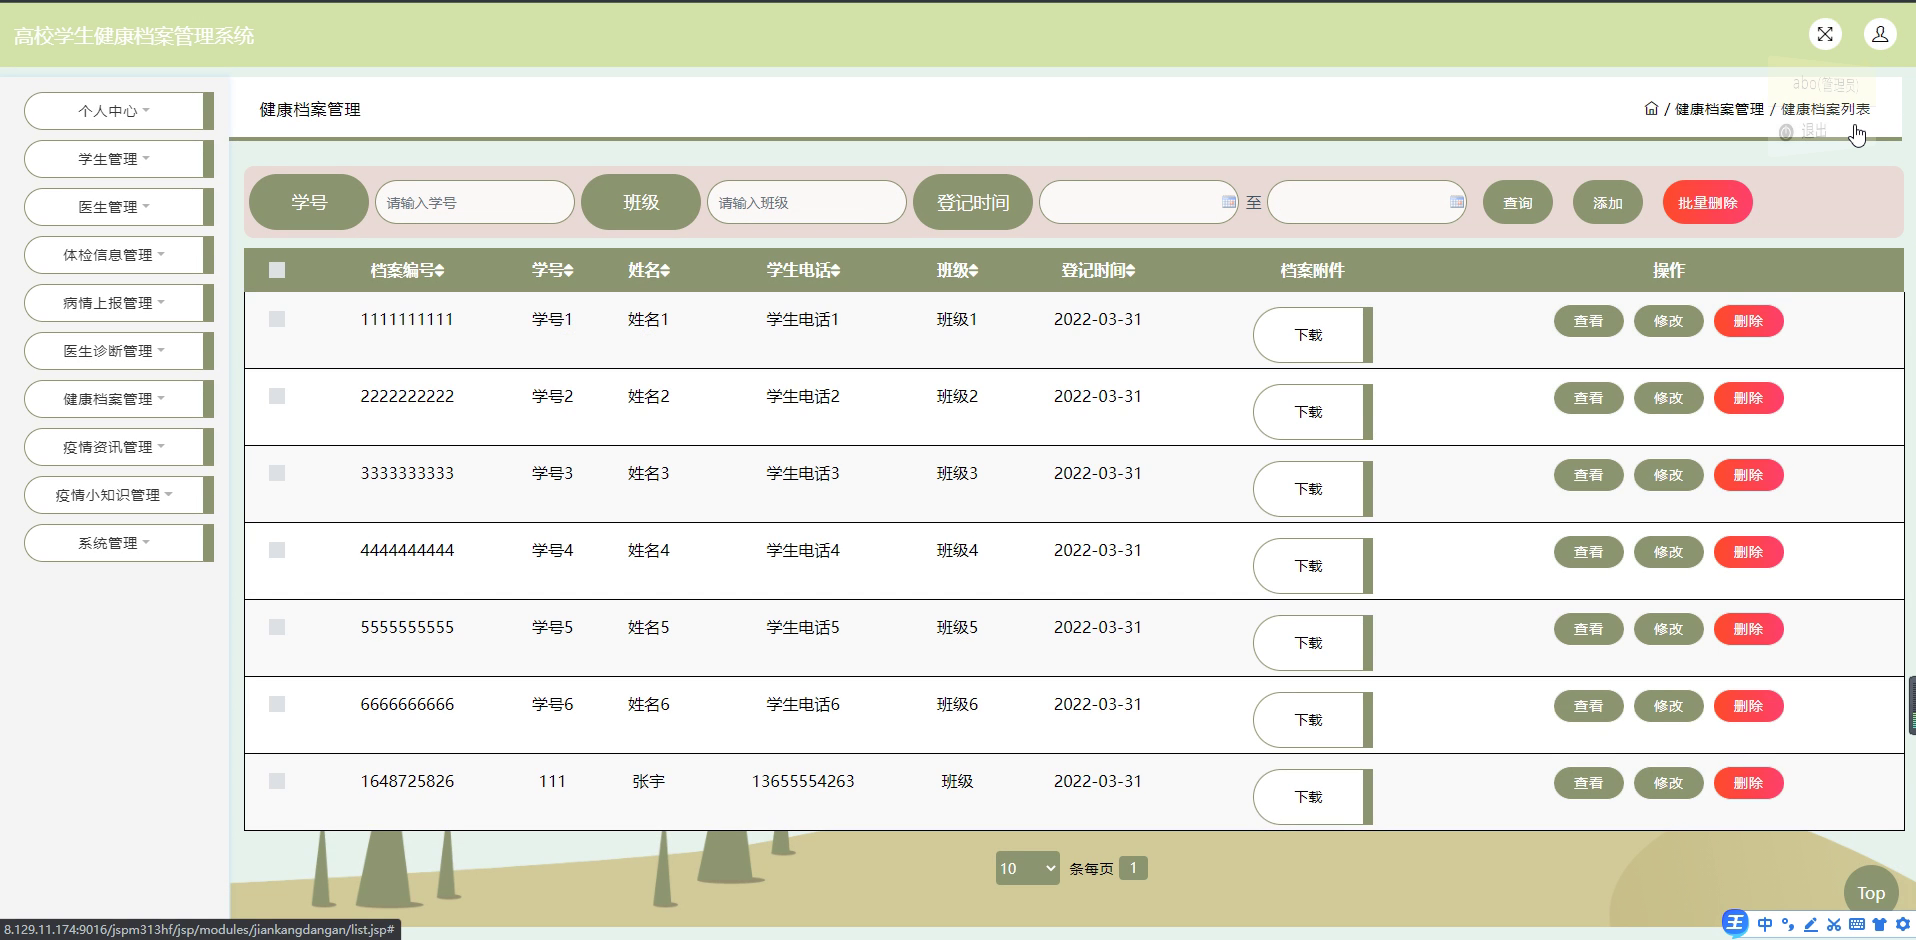The width and height of the screenshot is (1916, 940).
Task: Sort by 登记时间 column header
Action: tap(1098, 270)
